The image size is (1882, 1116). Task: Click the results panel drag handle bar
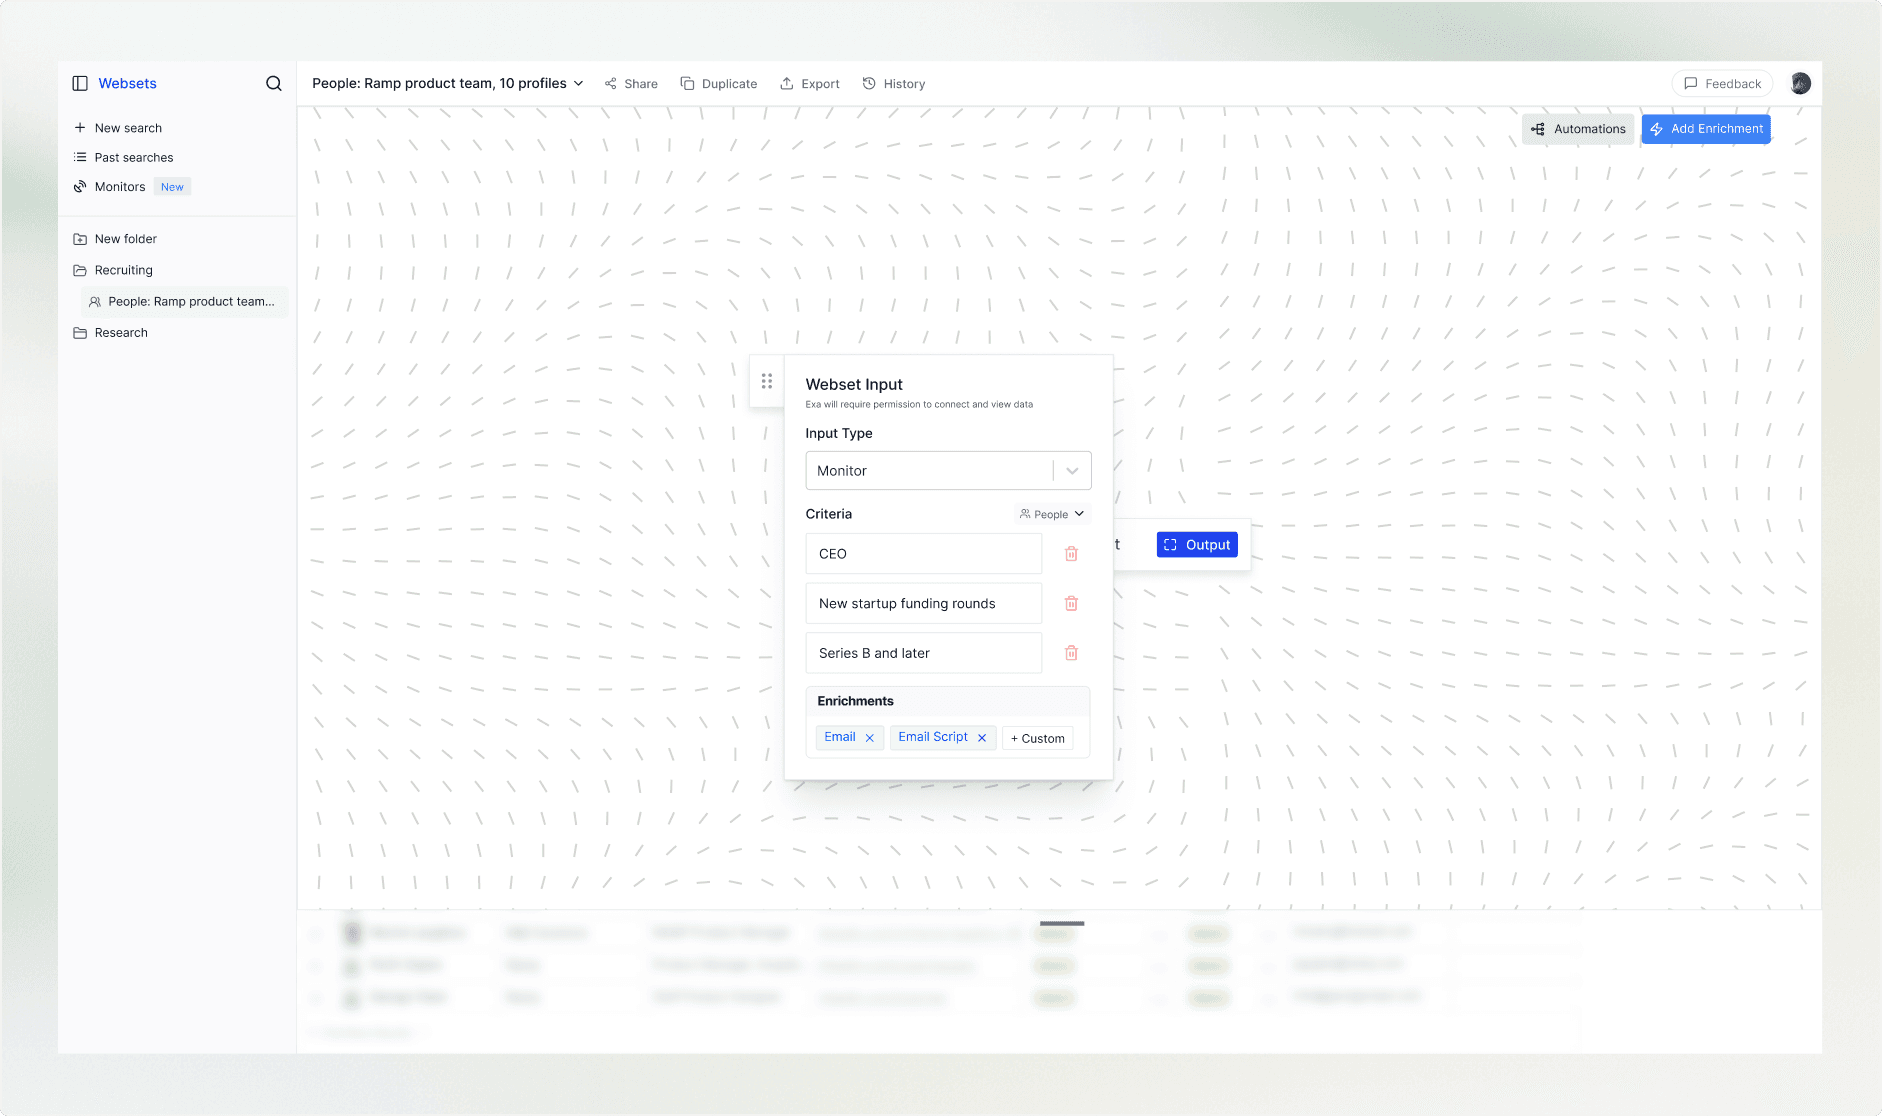[1062, 923]
